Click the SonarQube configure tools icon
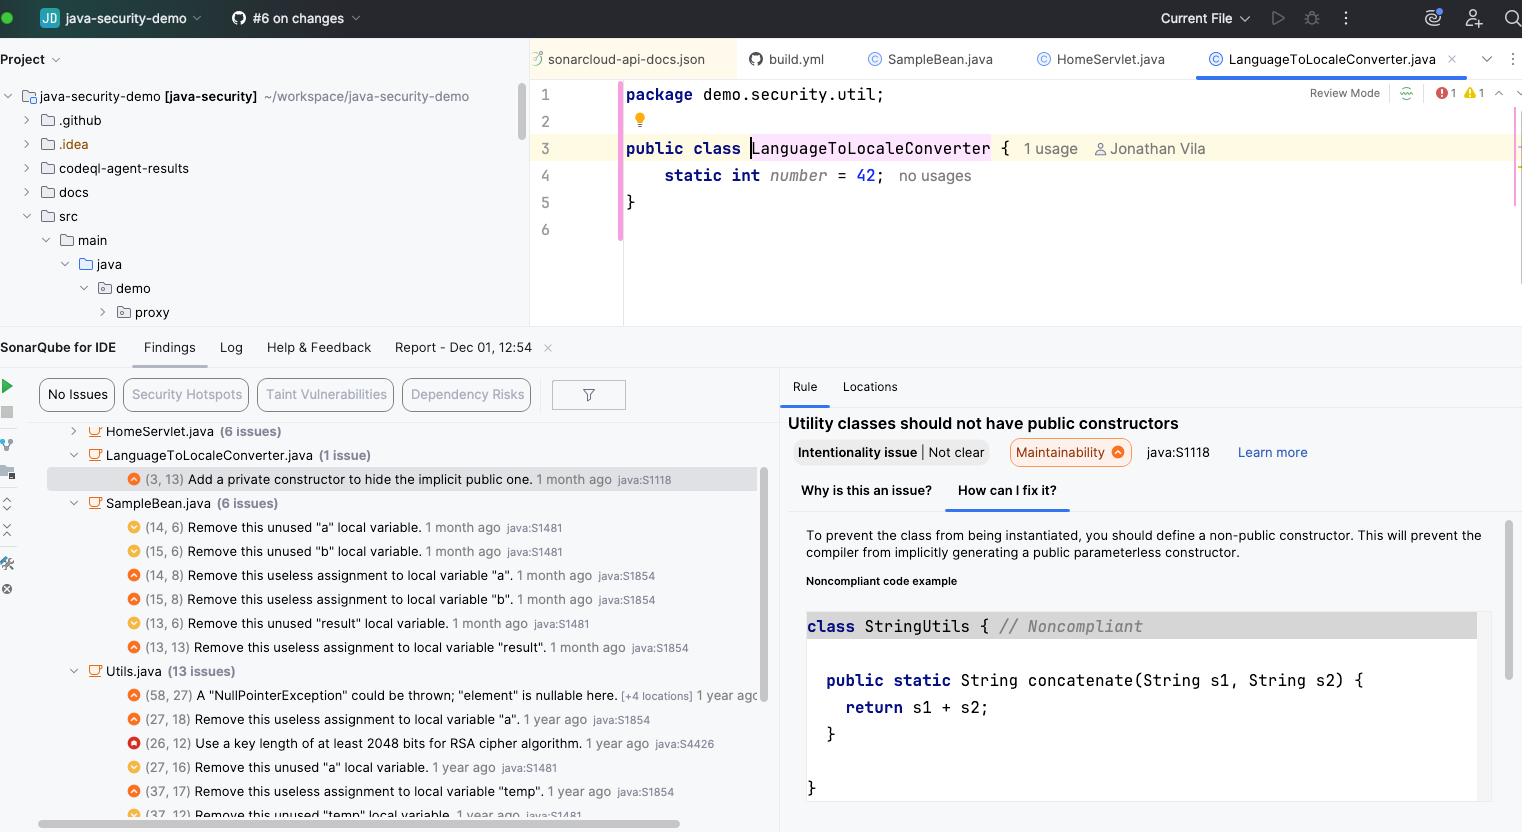This screenshot has width=1522, height=832. 7,563
